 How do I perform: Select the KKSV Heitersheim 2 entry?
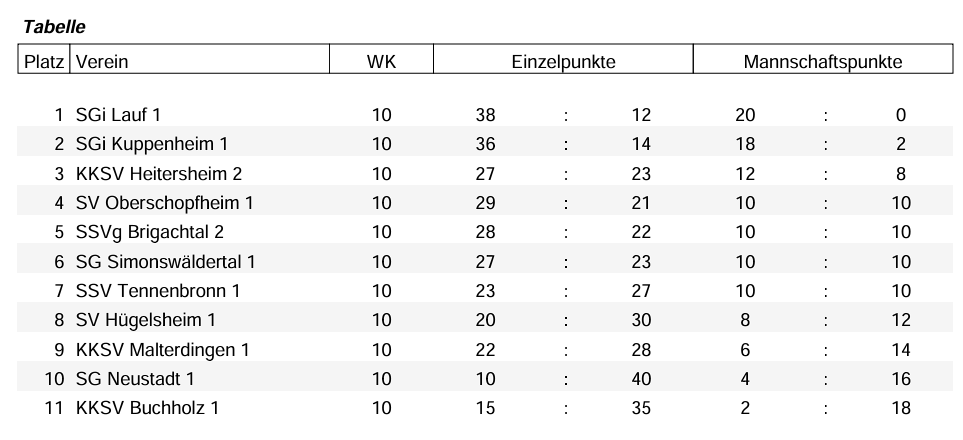pos(158,174)
